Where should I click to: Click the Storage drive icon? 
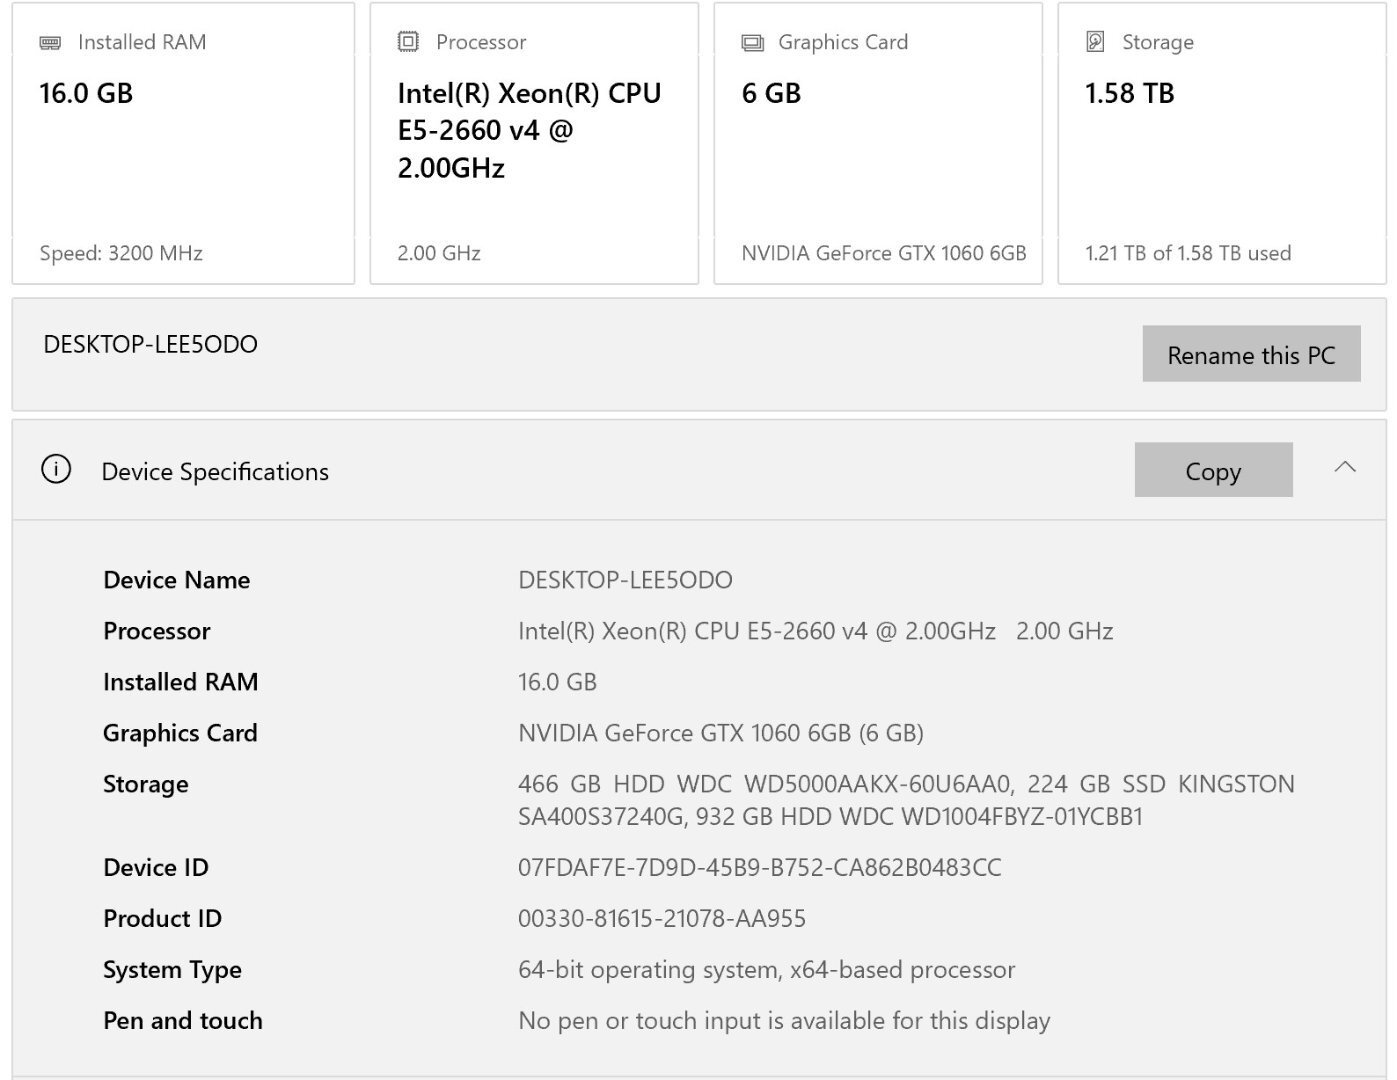tap(1095, 42)
